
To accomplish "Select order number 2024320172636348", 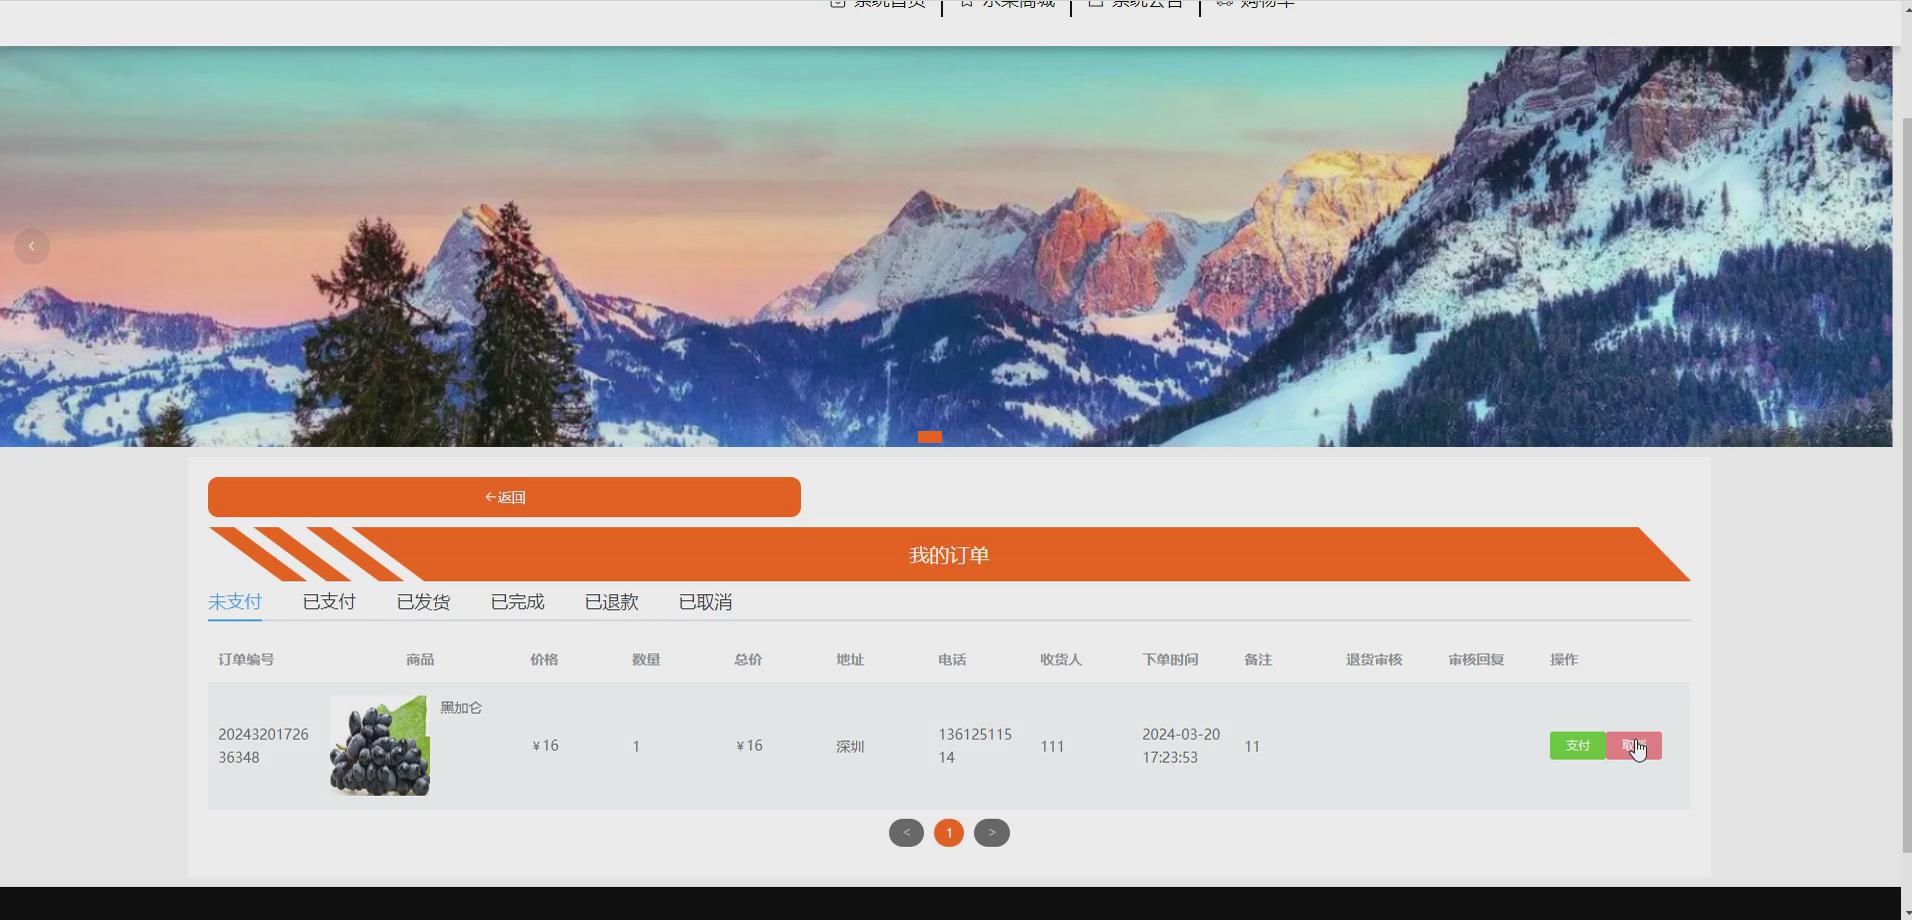I will coord(264,746).
